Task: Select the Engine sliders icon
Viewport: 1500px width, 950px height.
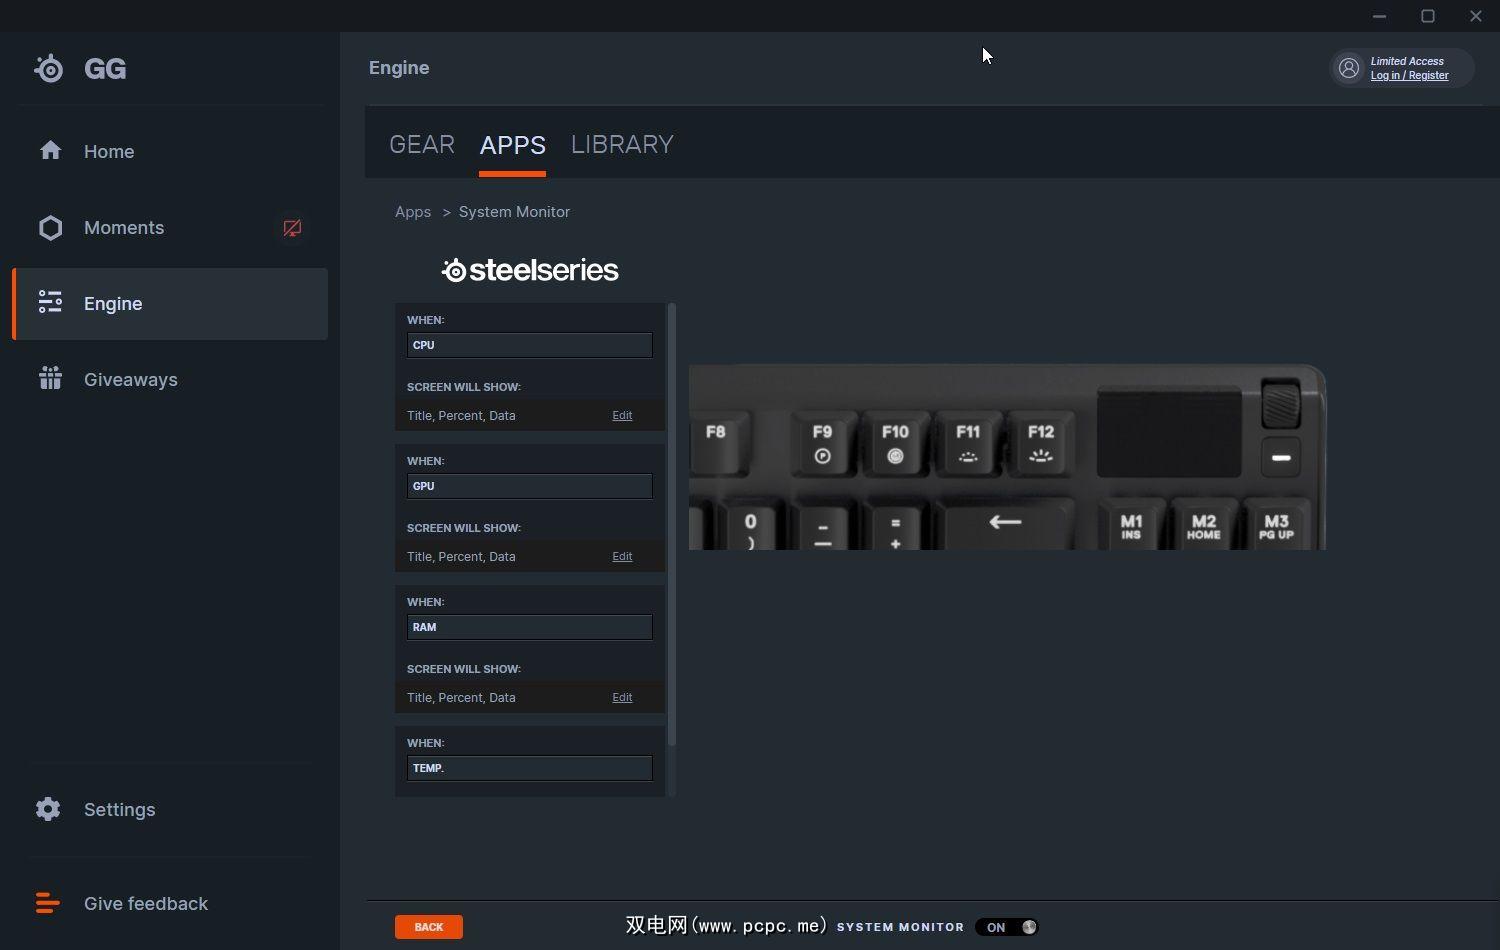Action: [x=50, y=302]
